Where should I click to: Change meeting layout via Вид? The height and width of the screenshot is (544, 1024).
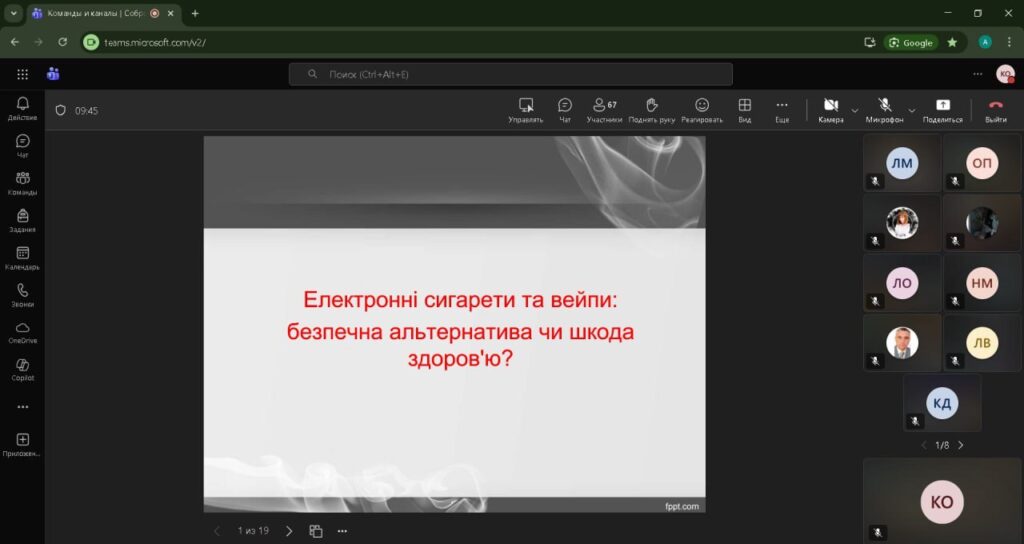[744, 109]
